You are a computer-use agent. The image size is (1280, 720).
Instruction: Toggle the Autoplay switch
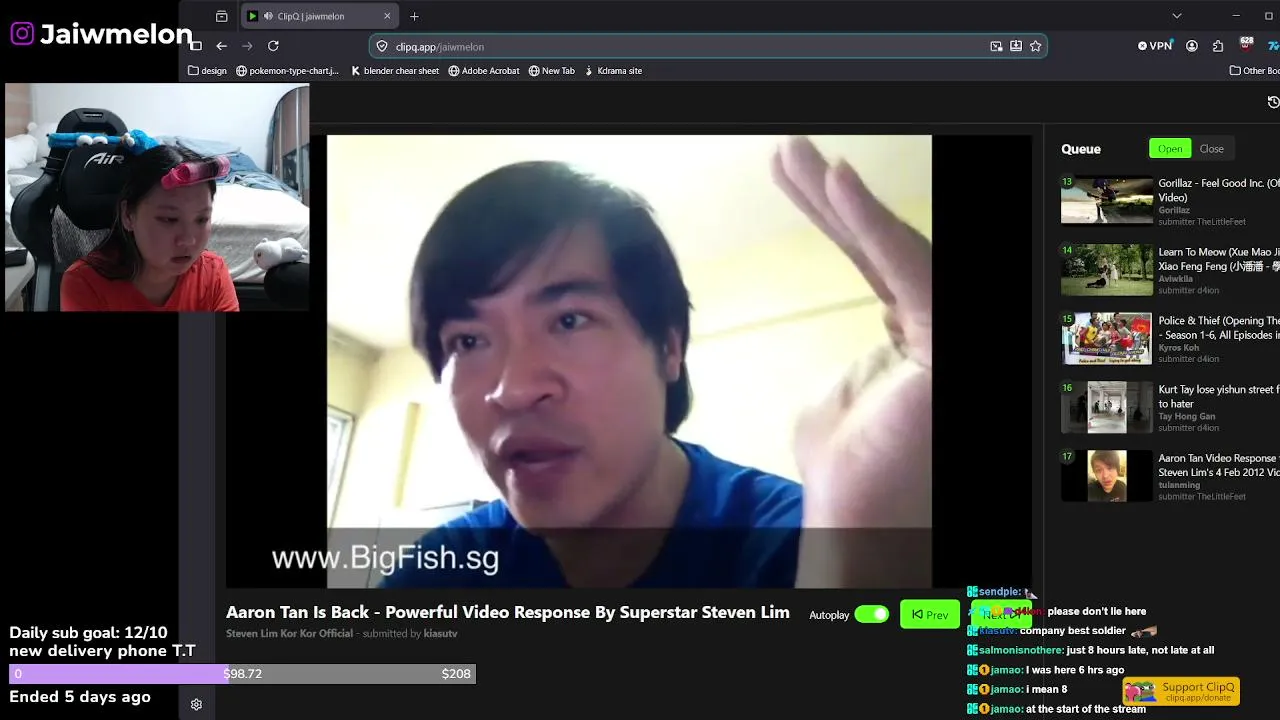tap(871, 614)
